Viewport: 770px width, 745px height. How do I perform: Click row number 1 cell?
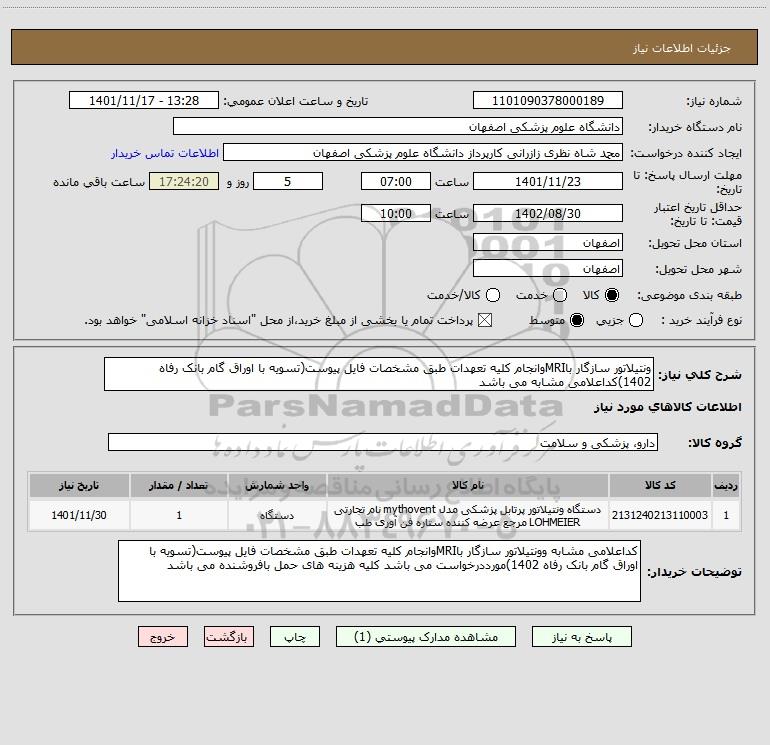coord(726,515)
